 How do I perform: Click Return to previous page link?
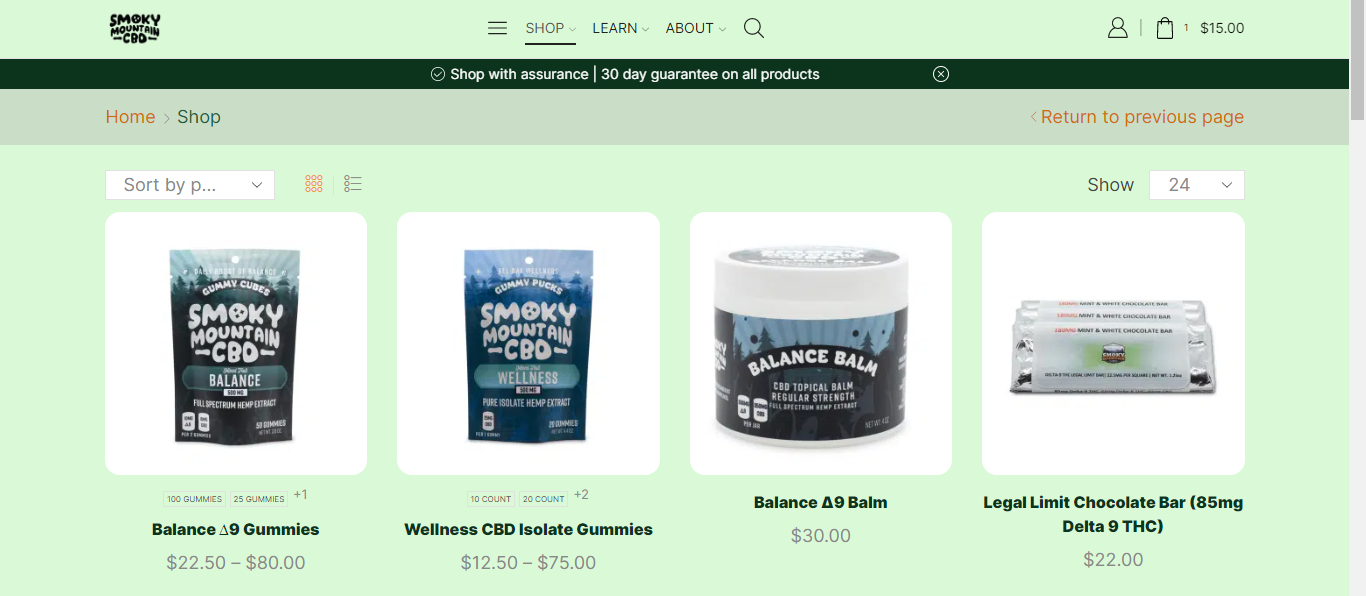(x=1142, y=117)
